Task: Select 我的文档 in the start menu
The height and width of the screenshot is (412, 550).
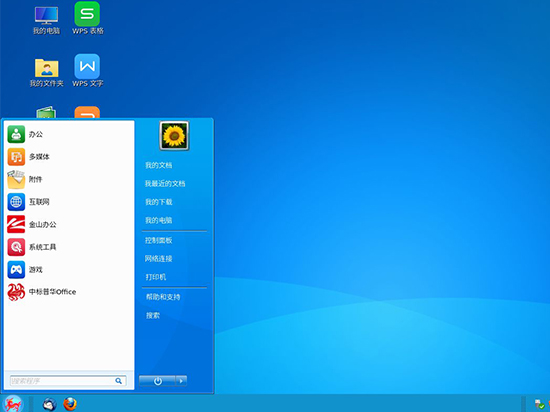Action: coord(159,166)
